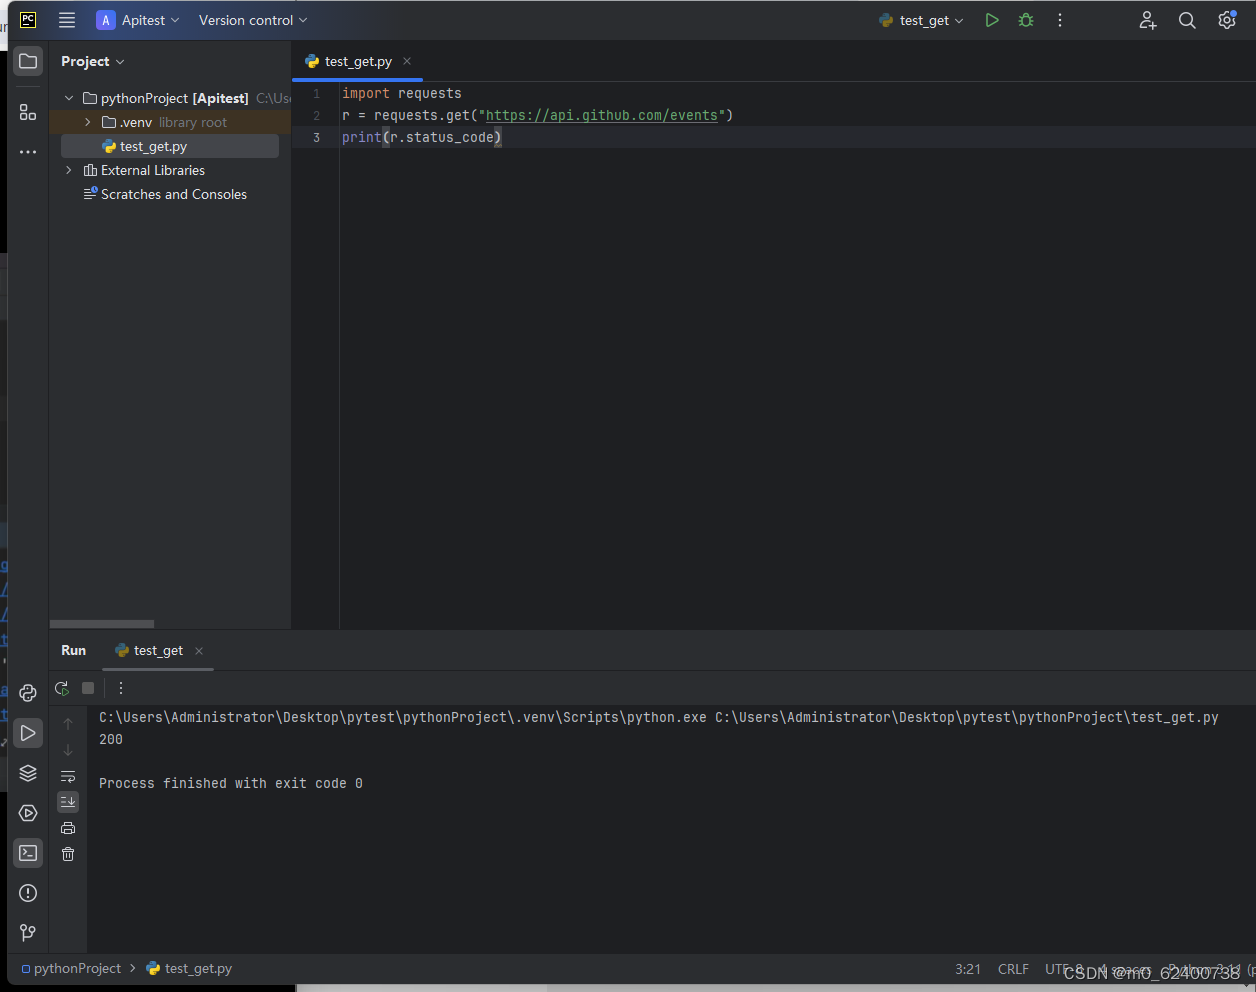Image resolution: width=1256 pixels, height=992 pixels.
Task: Start debugging with the bug icon
Action: [1026, 20]
